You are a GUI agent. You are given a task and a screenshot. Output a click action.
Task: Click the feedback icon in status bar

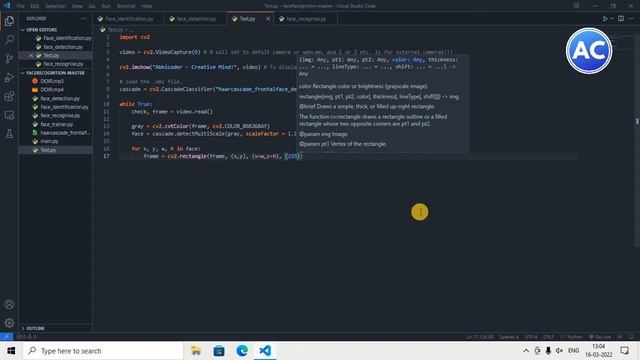click(620, 337)
